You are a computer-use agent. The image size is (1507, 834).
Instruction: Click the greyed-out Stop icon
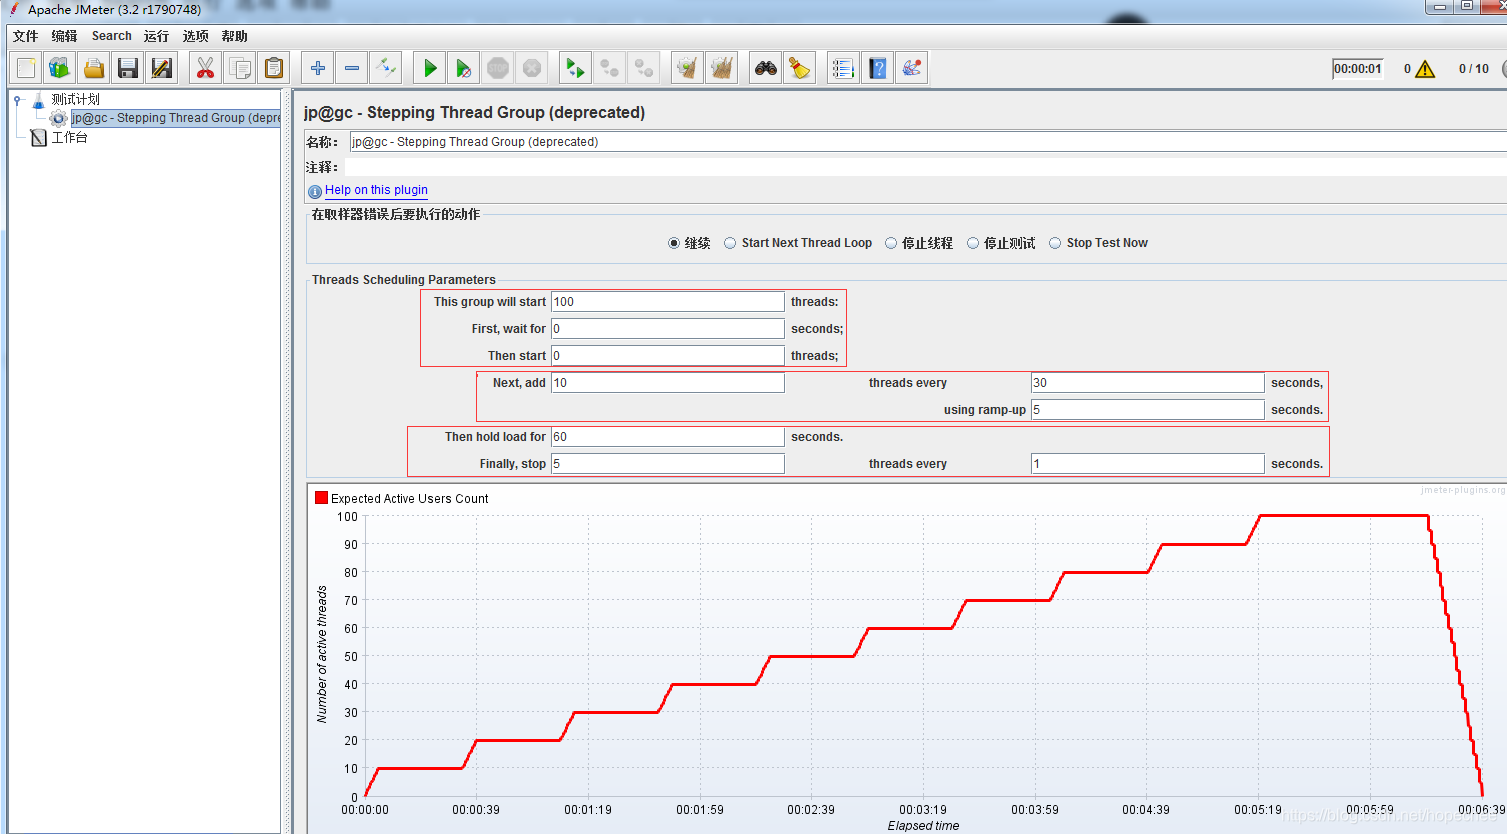[498, 68]
